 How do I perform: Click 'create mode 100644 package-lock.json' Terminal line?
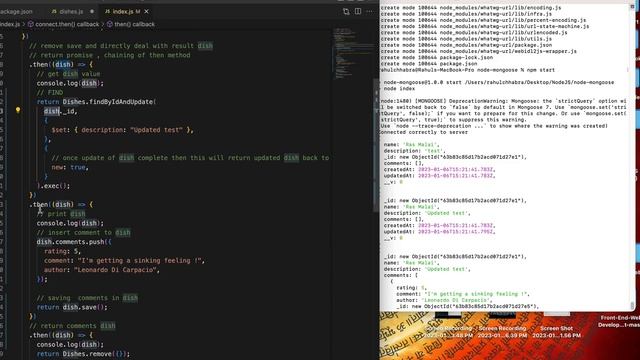pyautogui.click(x=437, y=58)
